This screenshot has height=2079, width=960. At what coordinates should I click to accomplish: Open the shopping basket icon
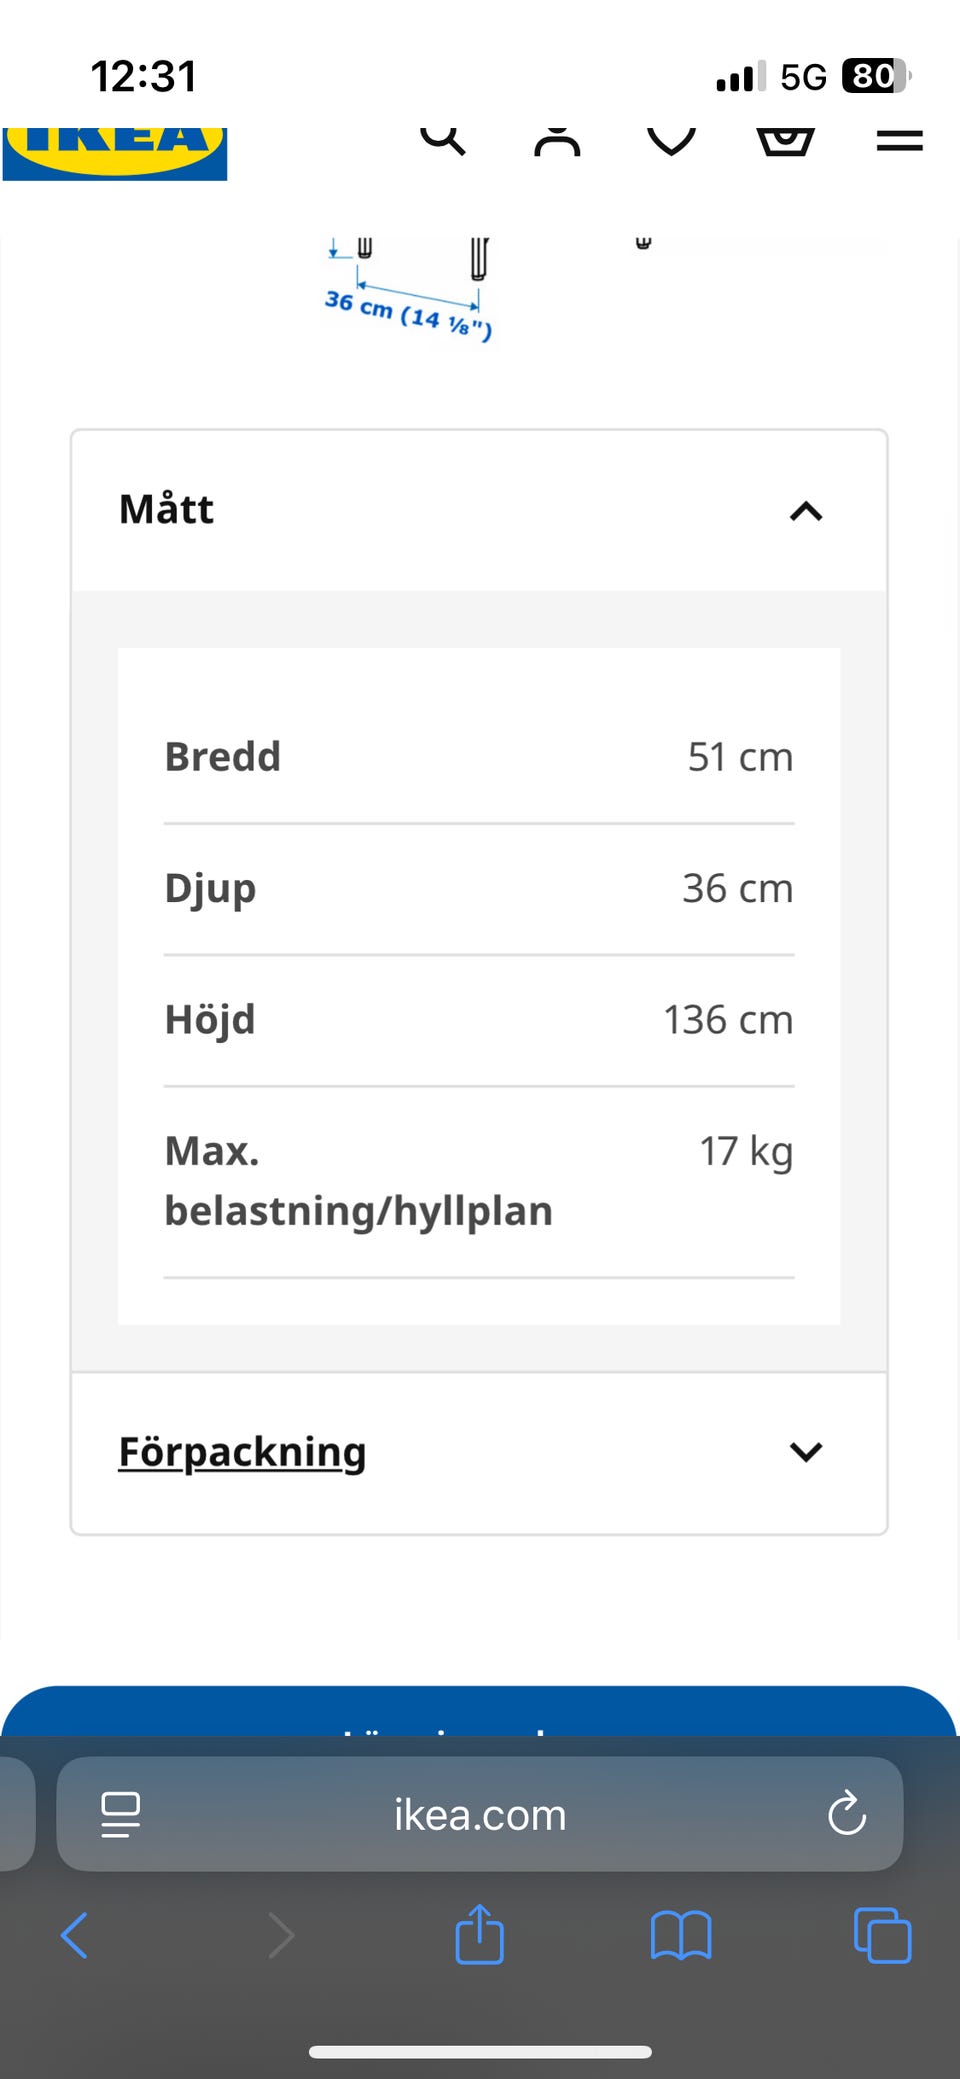[x=785, y=141]
